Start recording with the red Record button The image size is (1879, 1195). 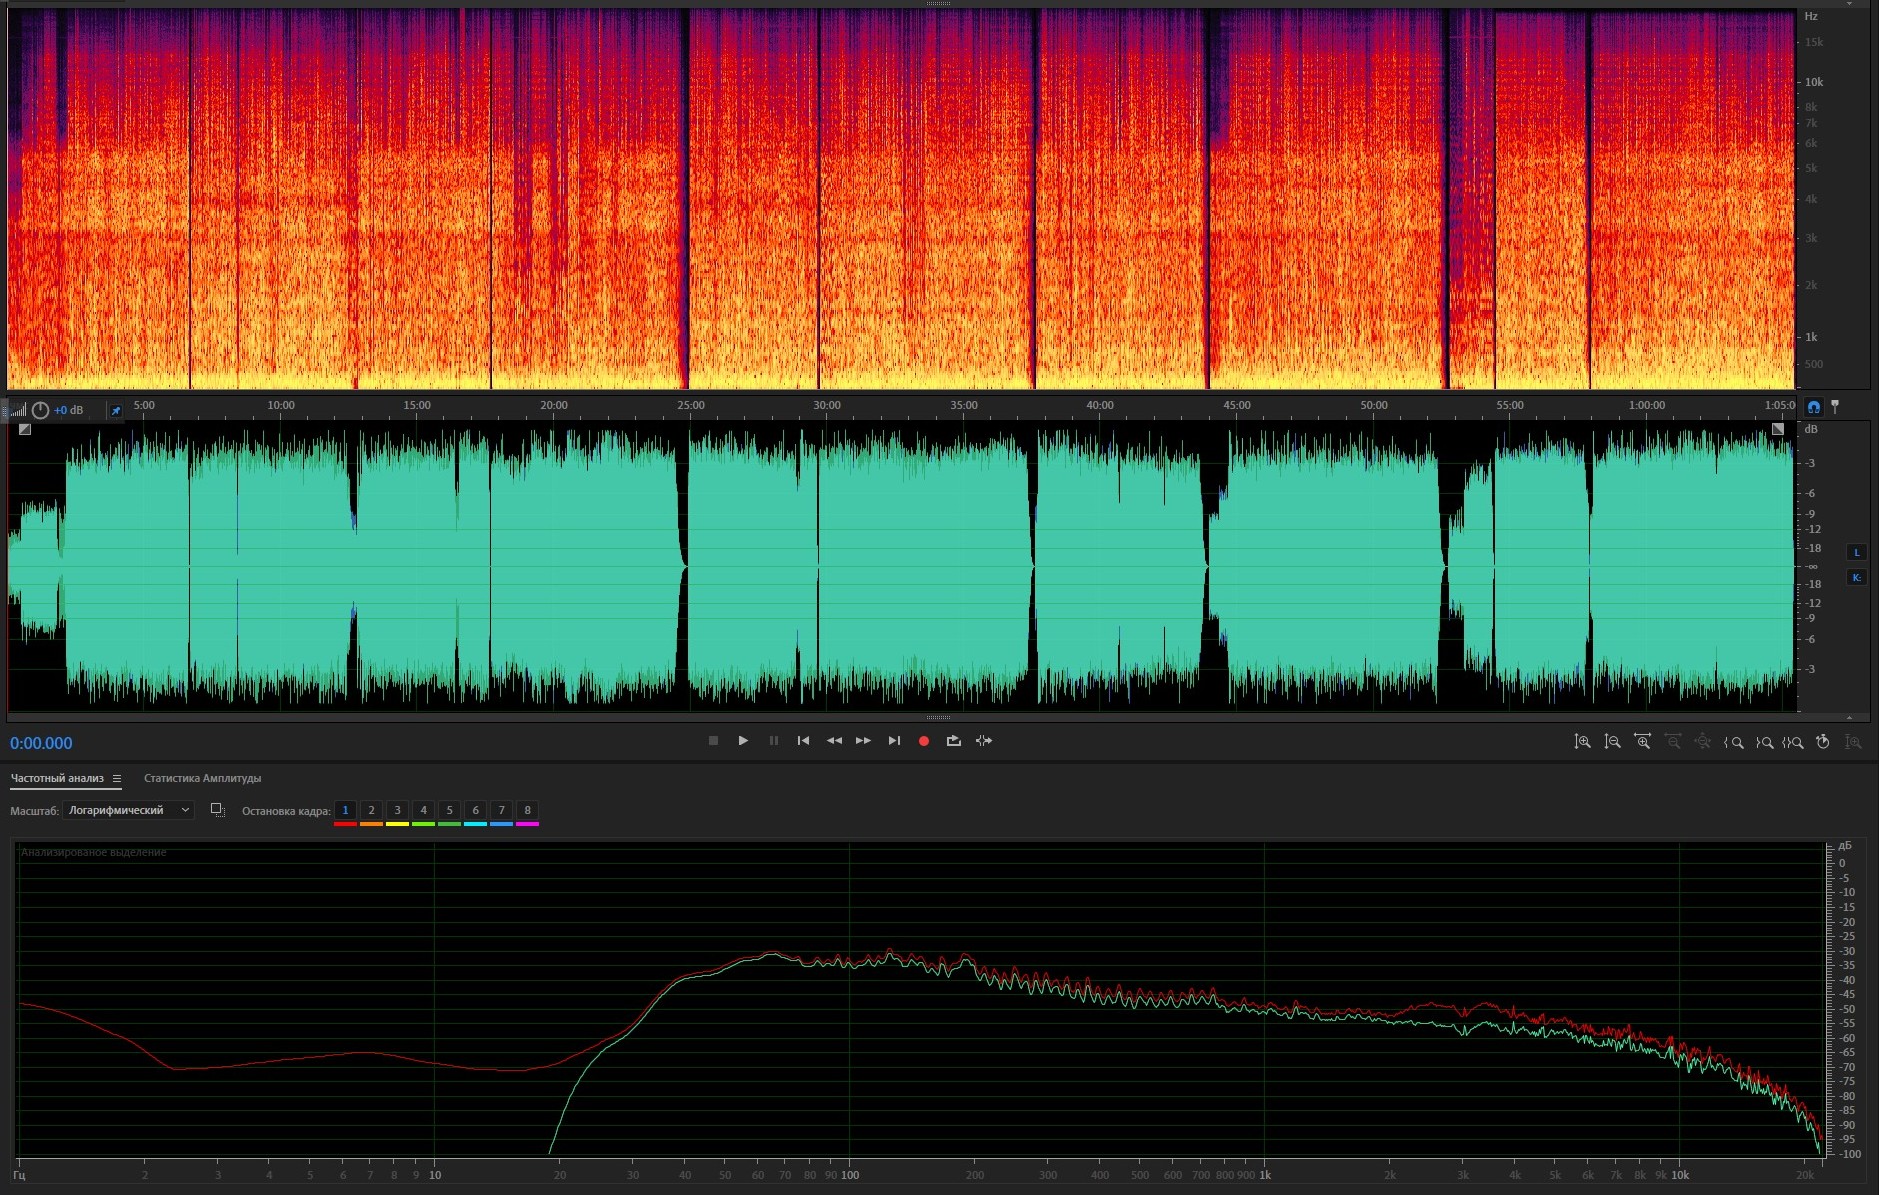923,741
